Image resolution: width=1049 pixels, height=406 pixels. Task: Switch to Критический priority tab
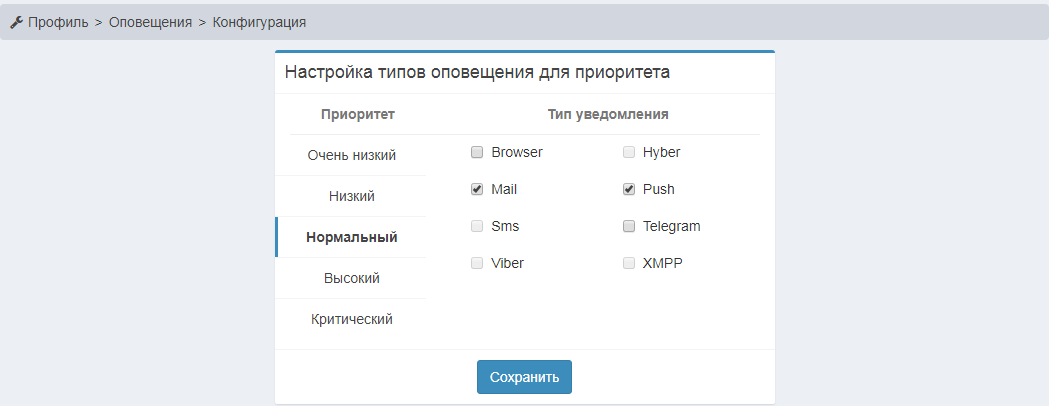coord(351,319)
